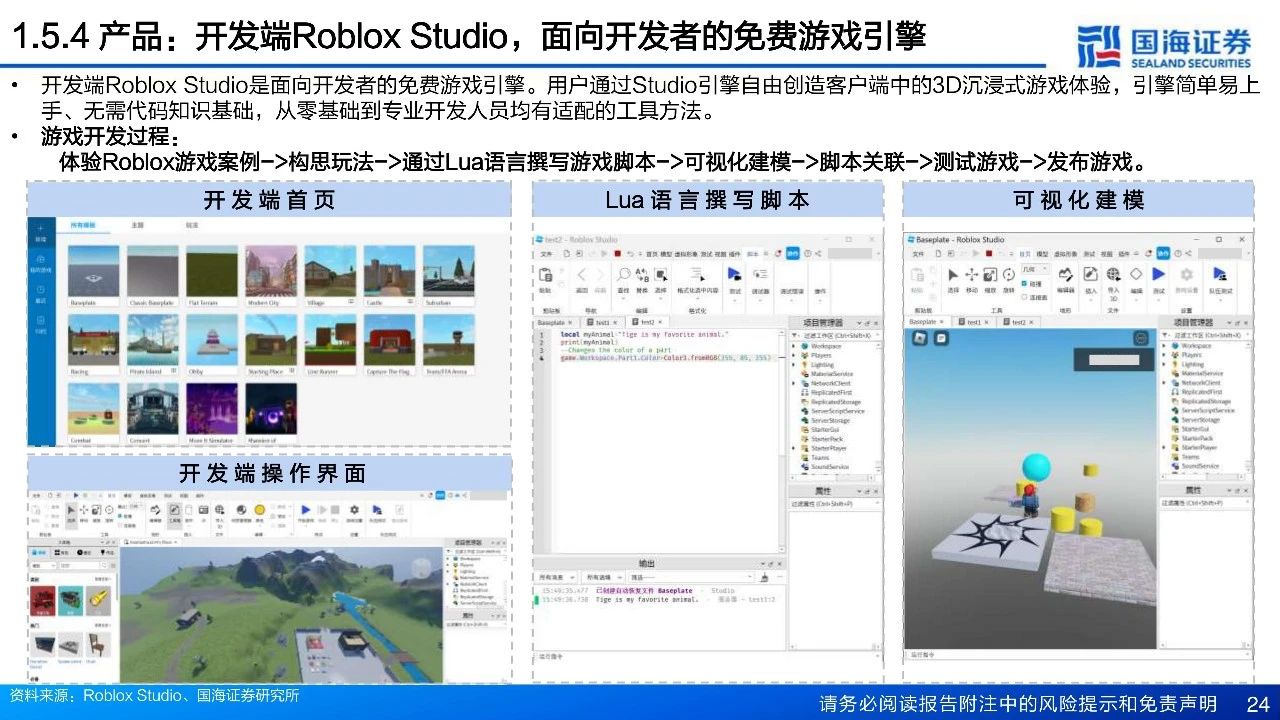Toggle the Collisions checkbox in Baseplate window

pyautogui.click(x=1025, y=284)
